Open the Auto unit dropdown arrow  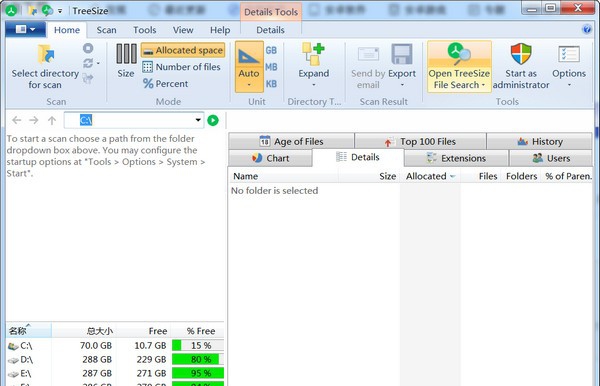click(249, 85)
